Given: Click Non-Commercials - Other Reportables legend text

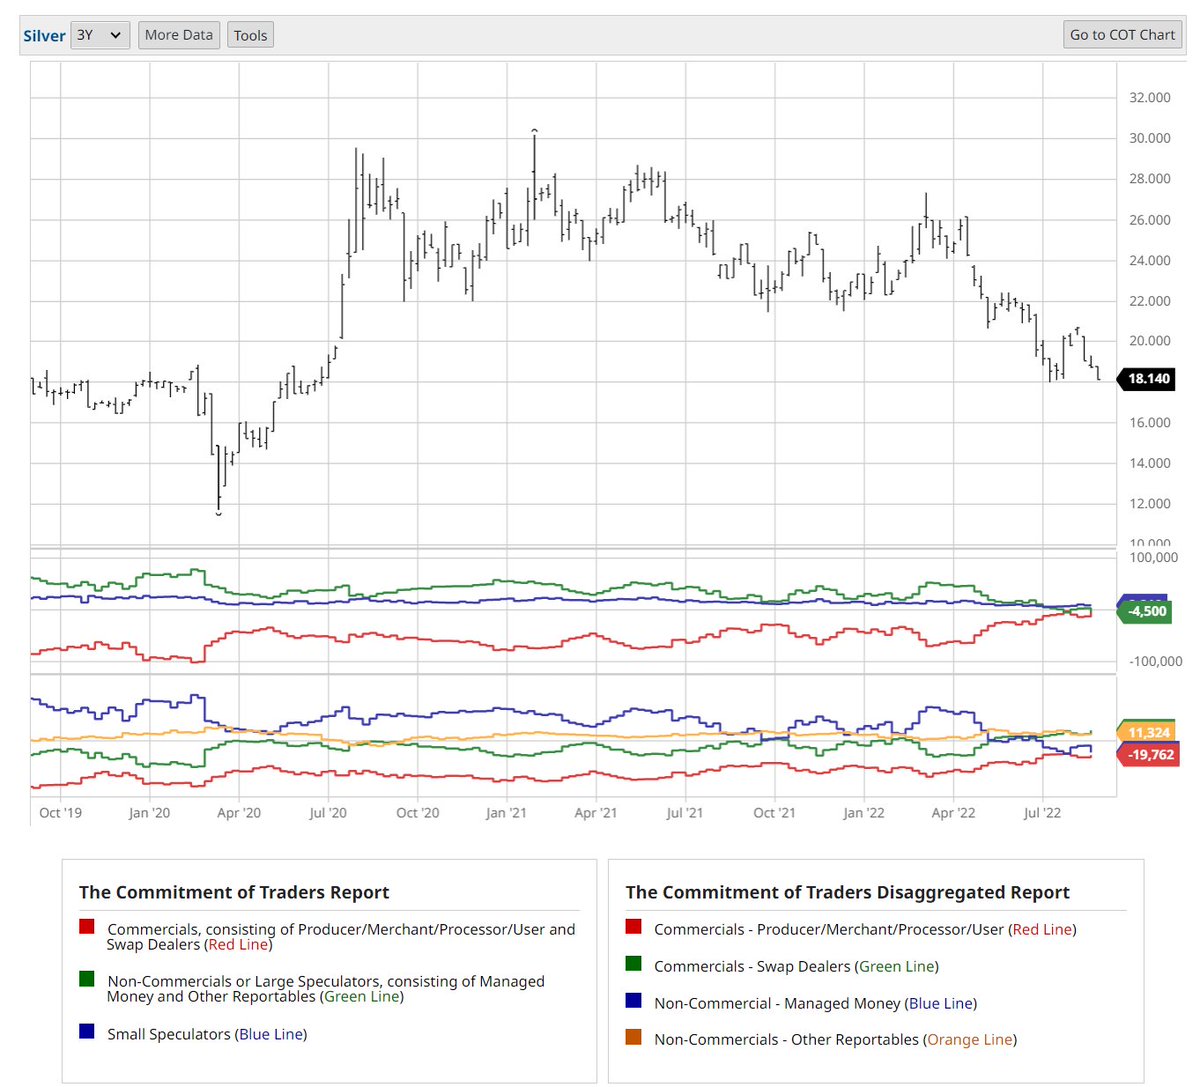Looking at the screenshot, I should (836, 1040).
